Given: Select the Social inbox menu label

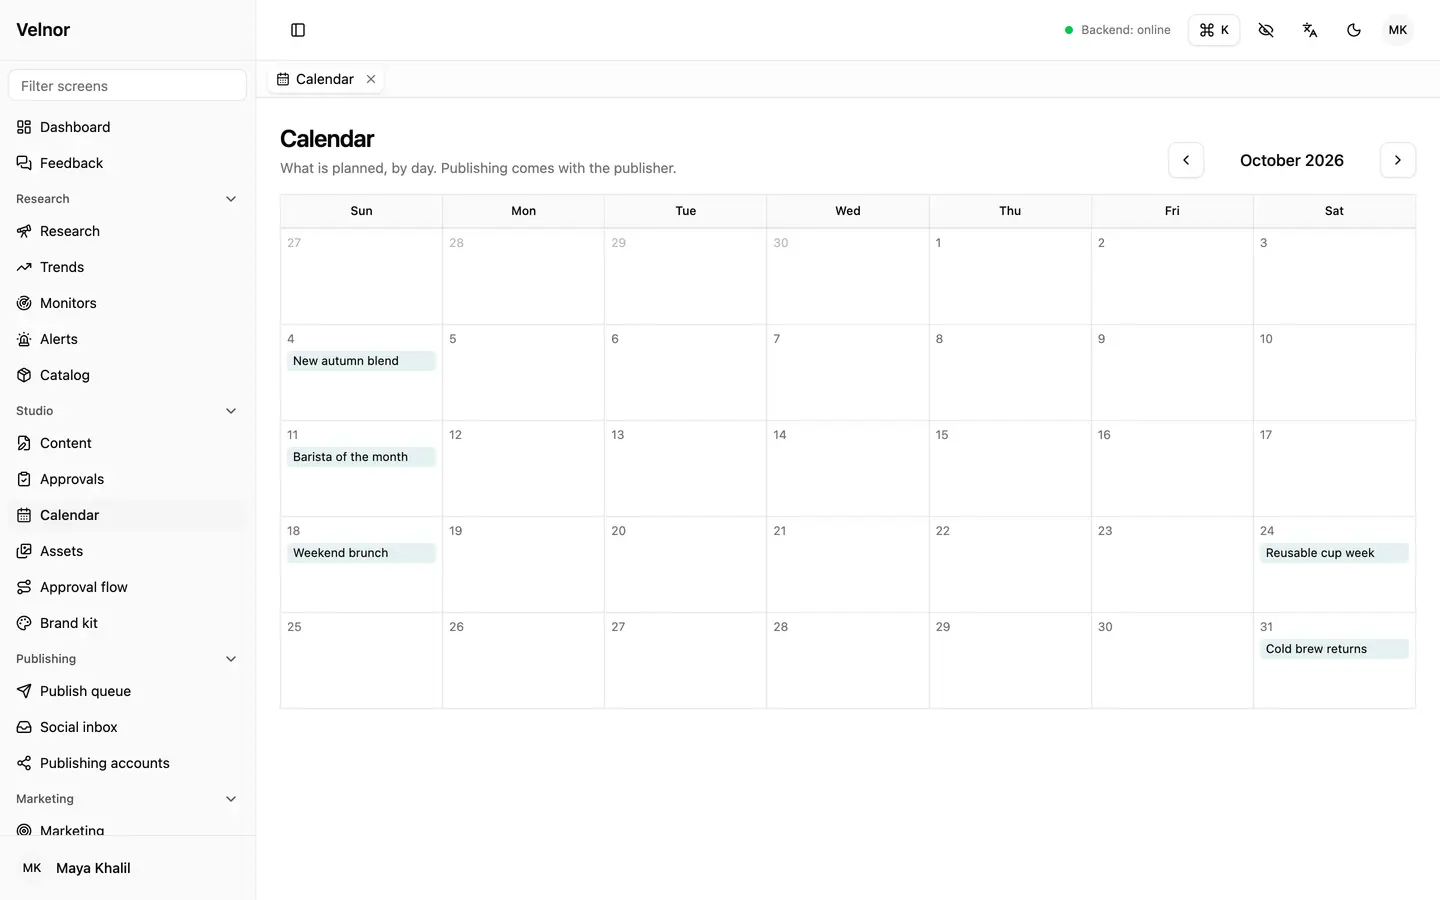Looking at the screenshot, I should pos(79,727).
